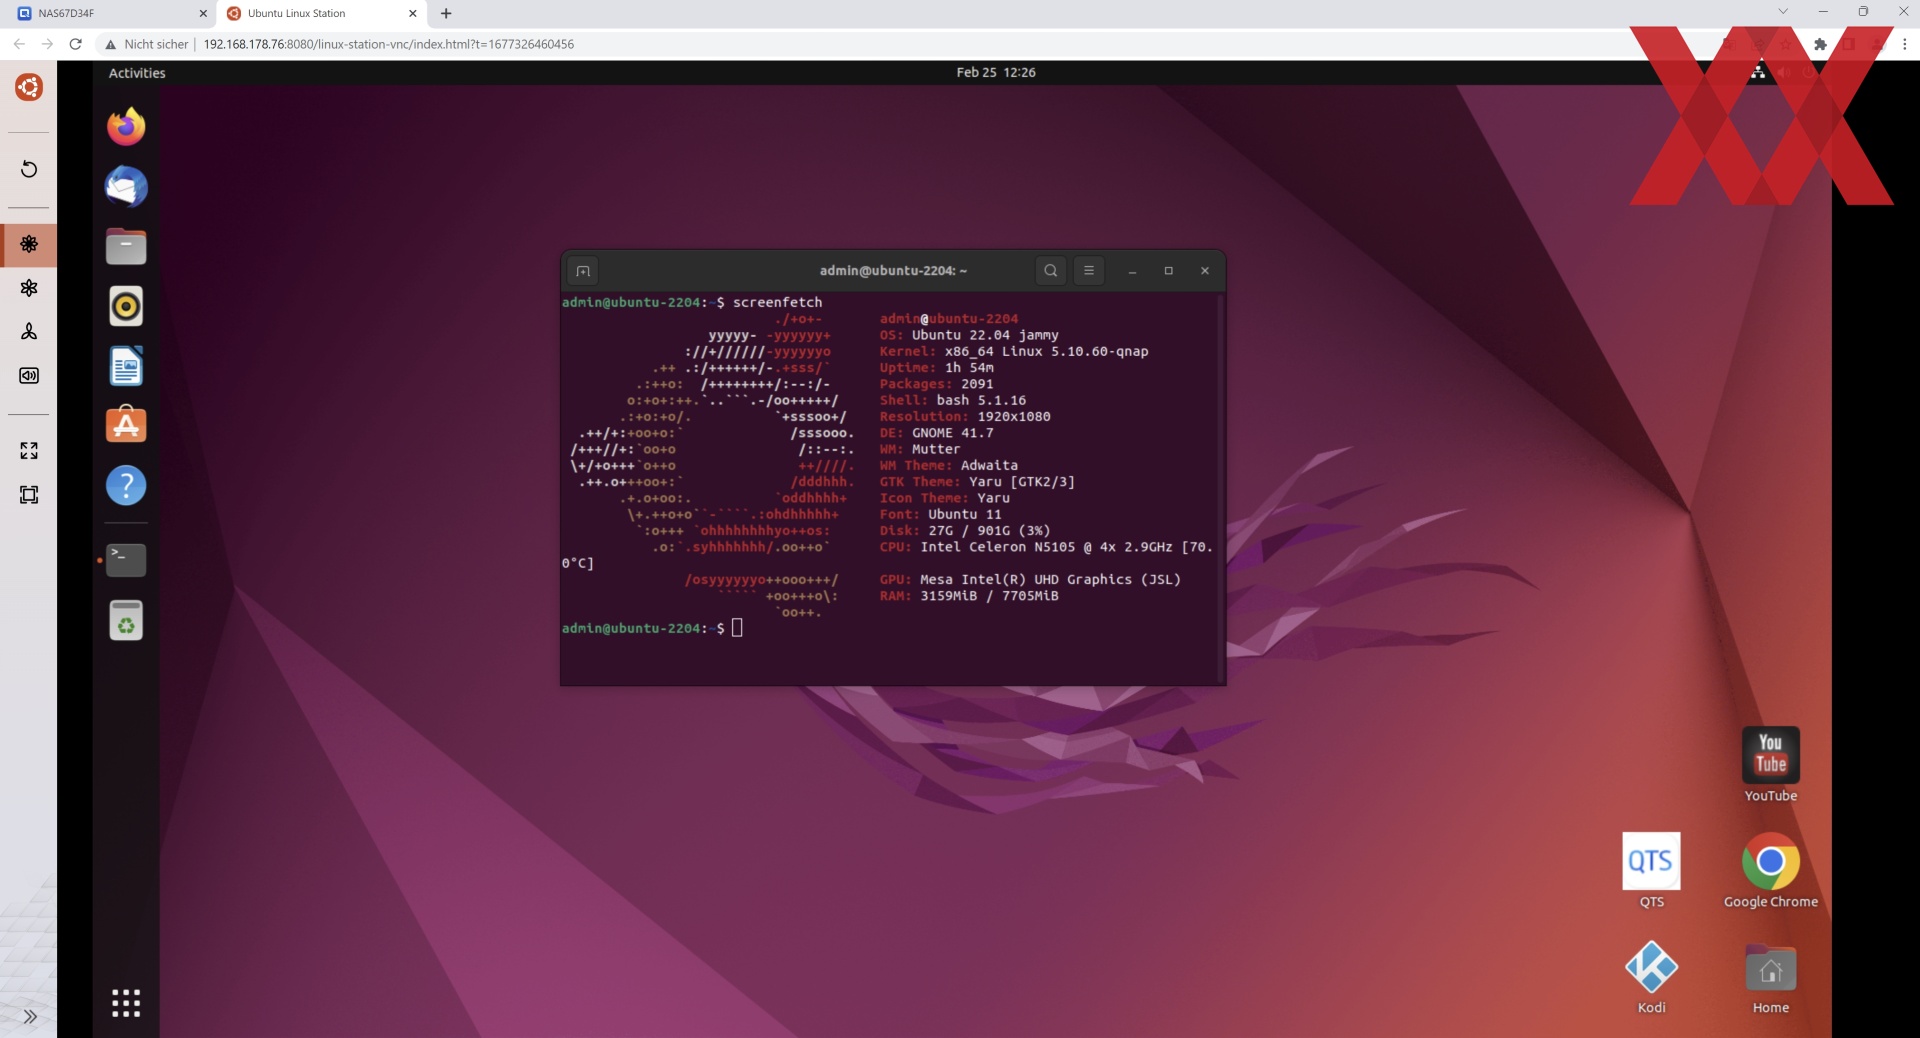Close the admin@ubuntu-2204 terminal window
Viewport: 1920px width, 1038px height.
click(x=1205, y=271)
